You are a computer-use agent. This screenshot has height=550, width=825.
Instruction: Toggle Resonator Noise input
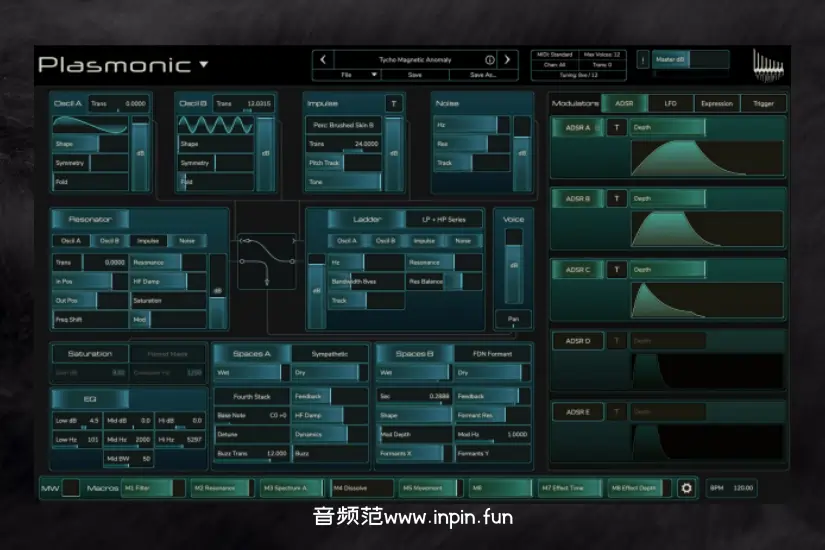point(187,241)
